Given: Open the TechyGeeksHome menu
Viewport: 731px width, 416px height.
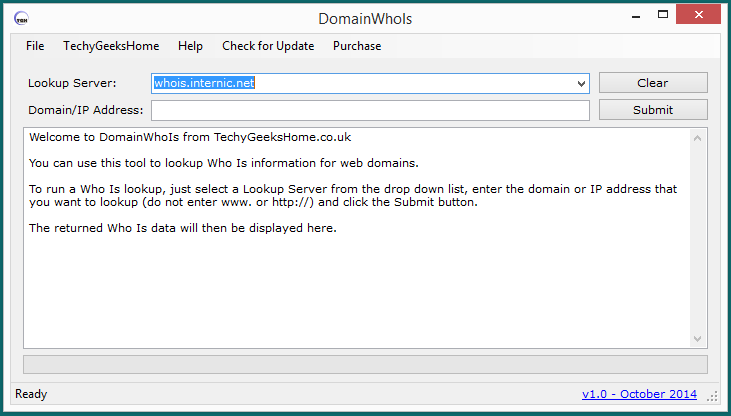Looking at the screenshot, I should (x=111, y=46).
